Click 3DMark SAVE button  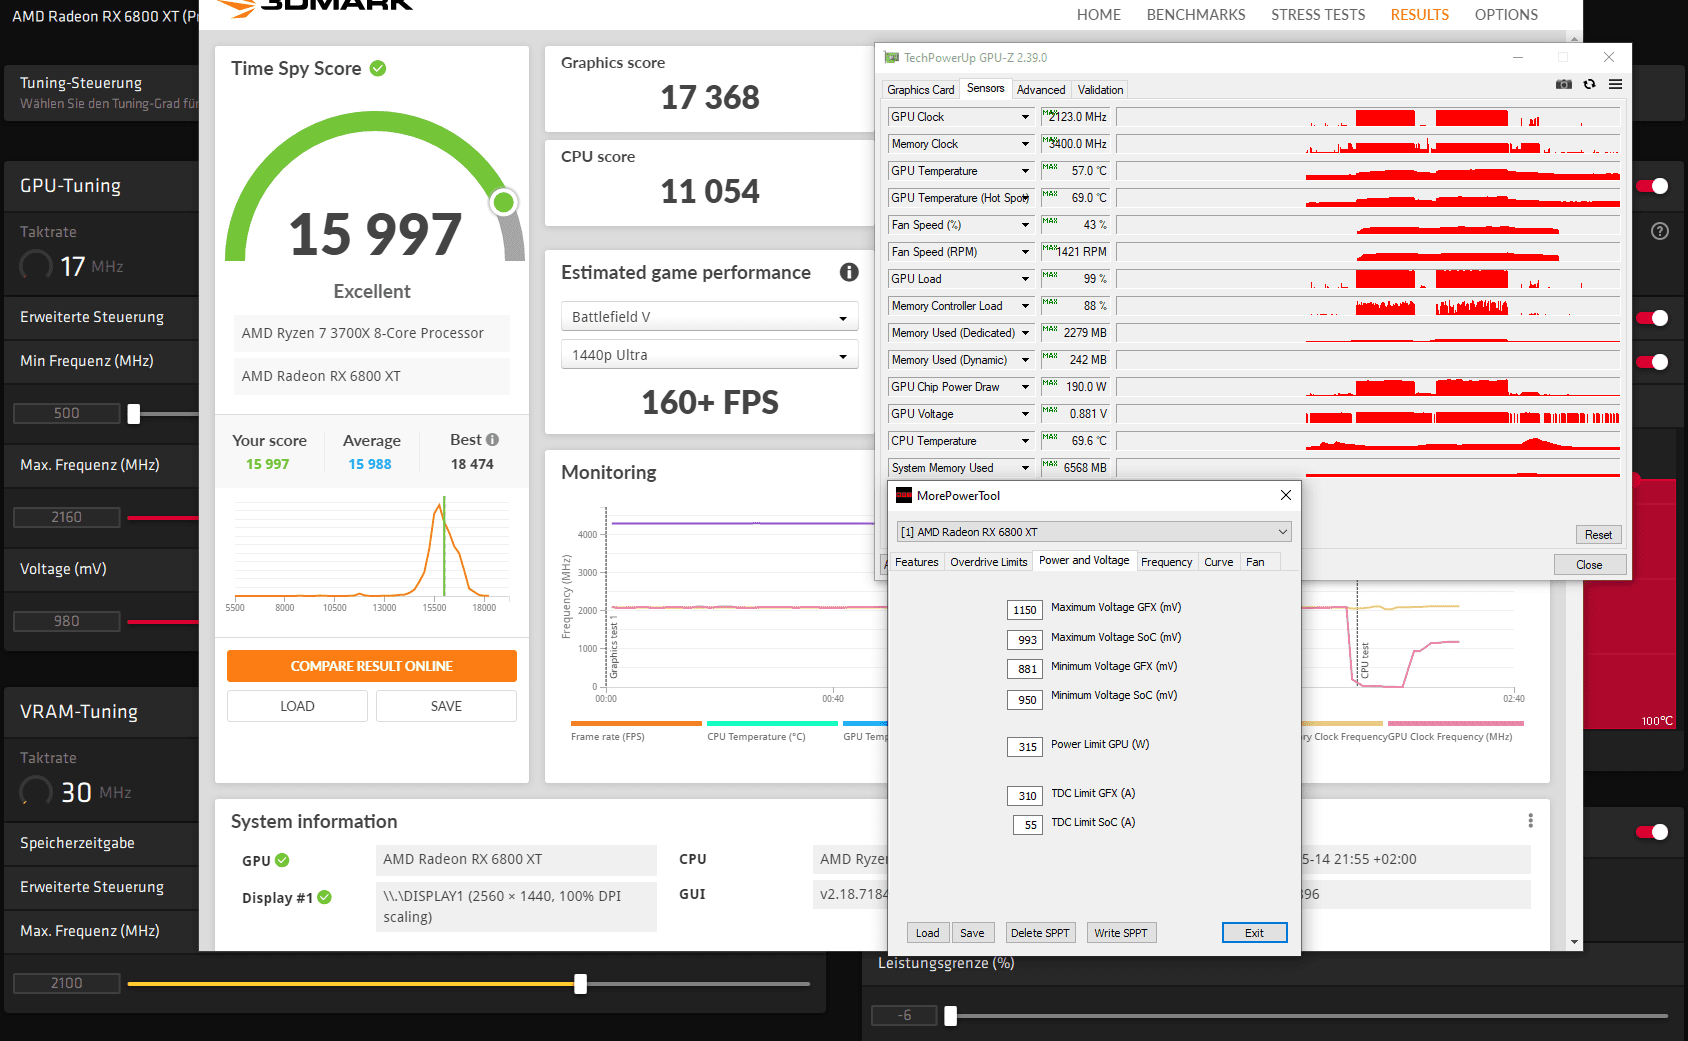point(446,706)
